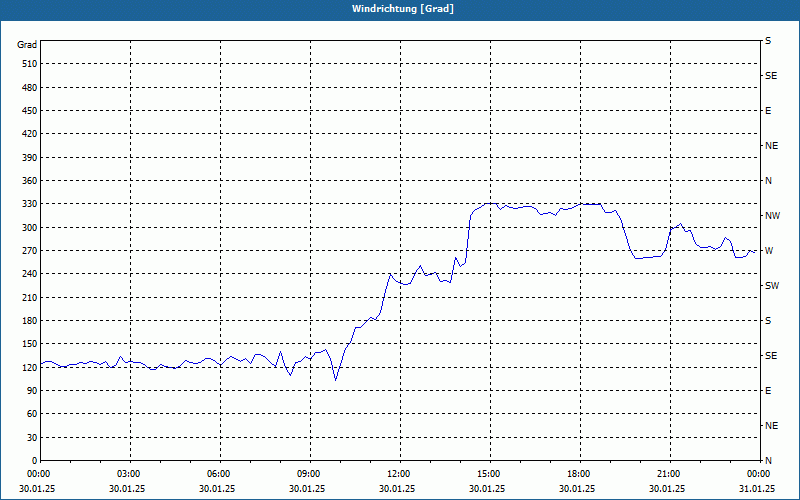Click the 30.01.25 date under 12:00
The height and width of the screenshot is (500, 800).
click(x=397, y=488)
